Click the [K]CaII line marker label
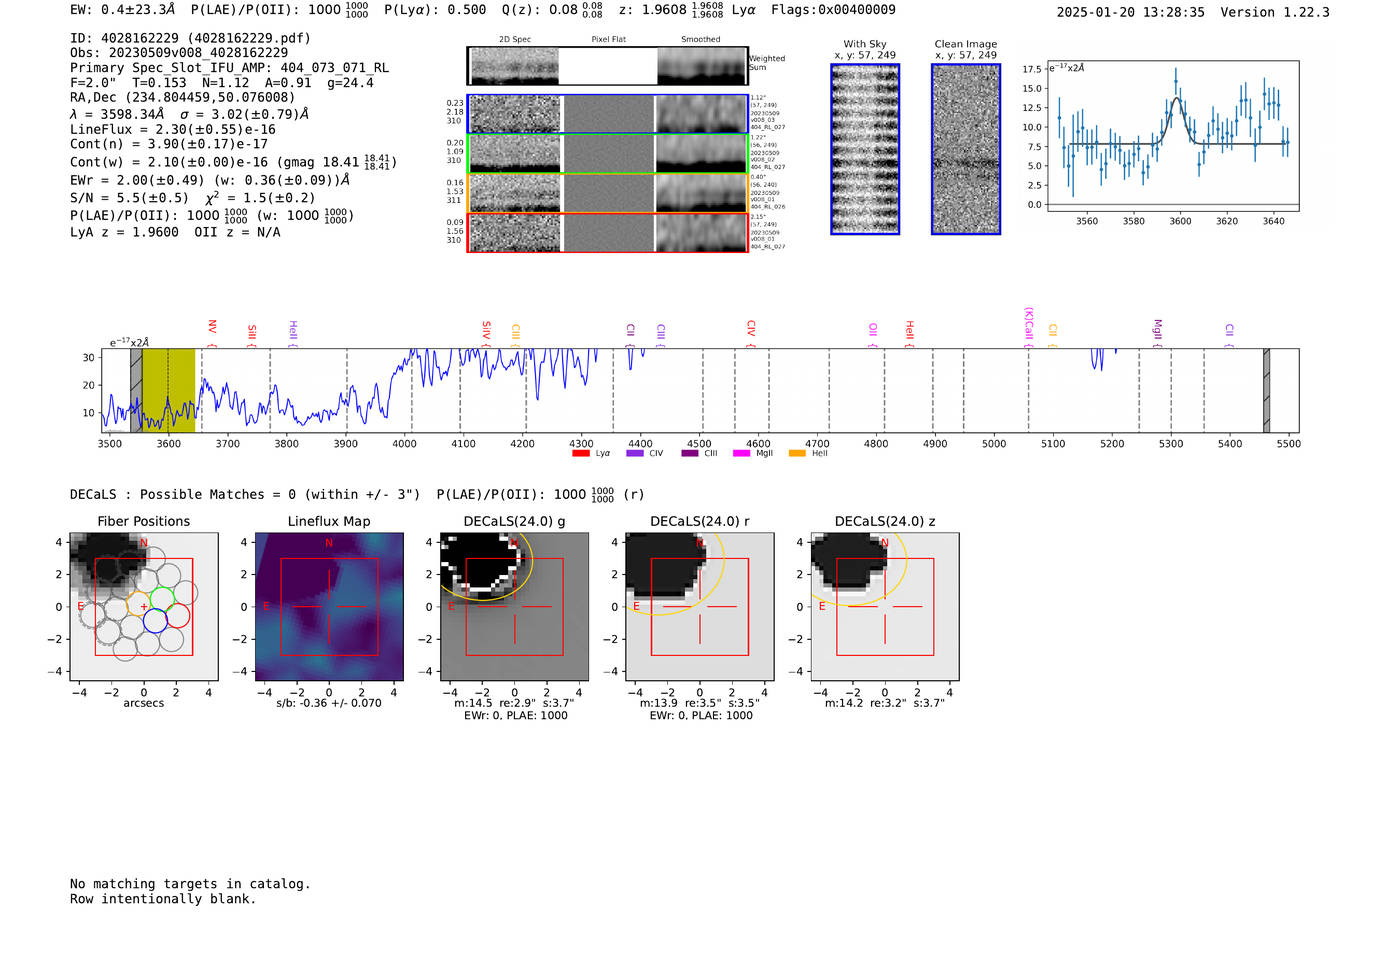The height and width of the screenshot is (953, 1400). point(1028,324)
